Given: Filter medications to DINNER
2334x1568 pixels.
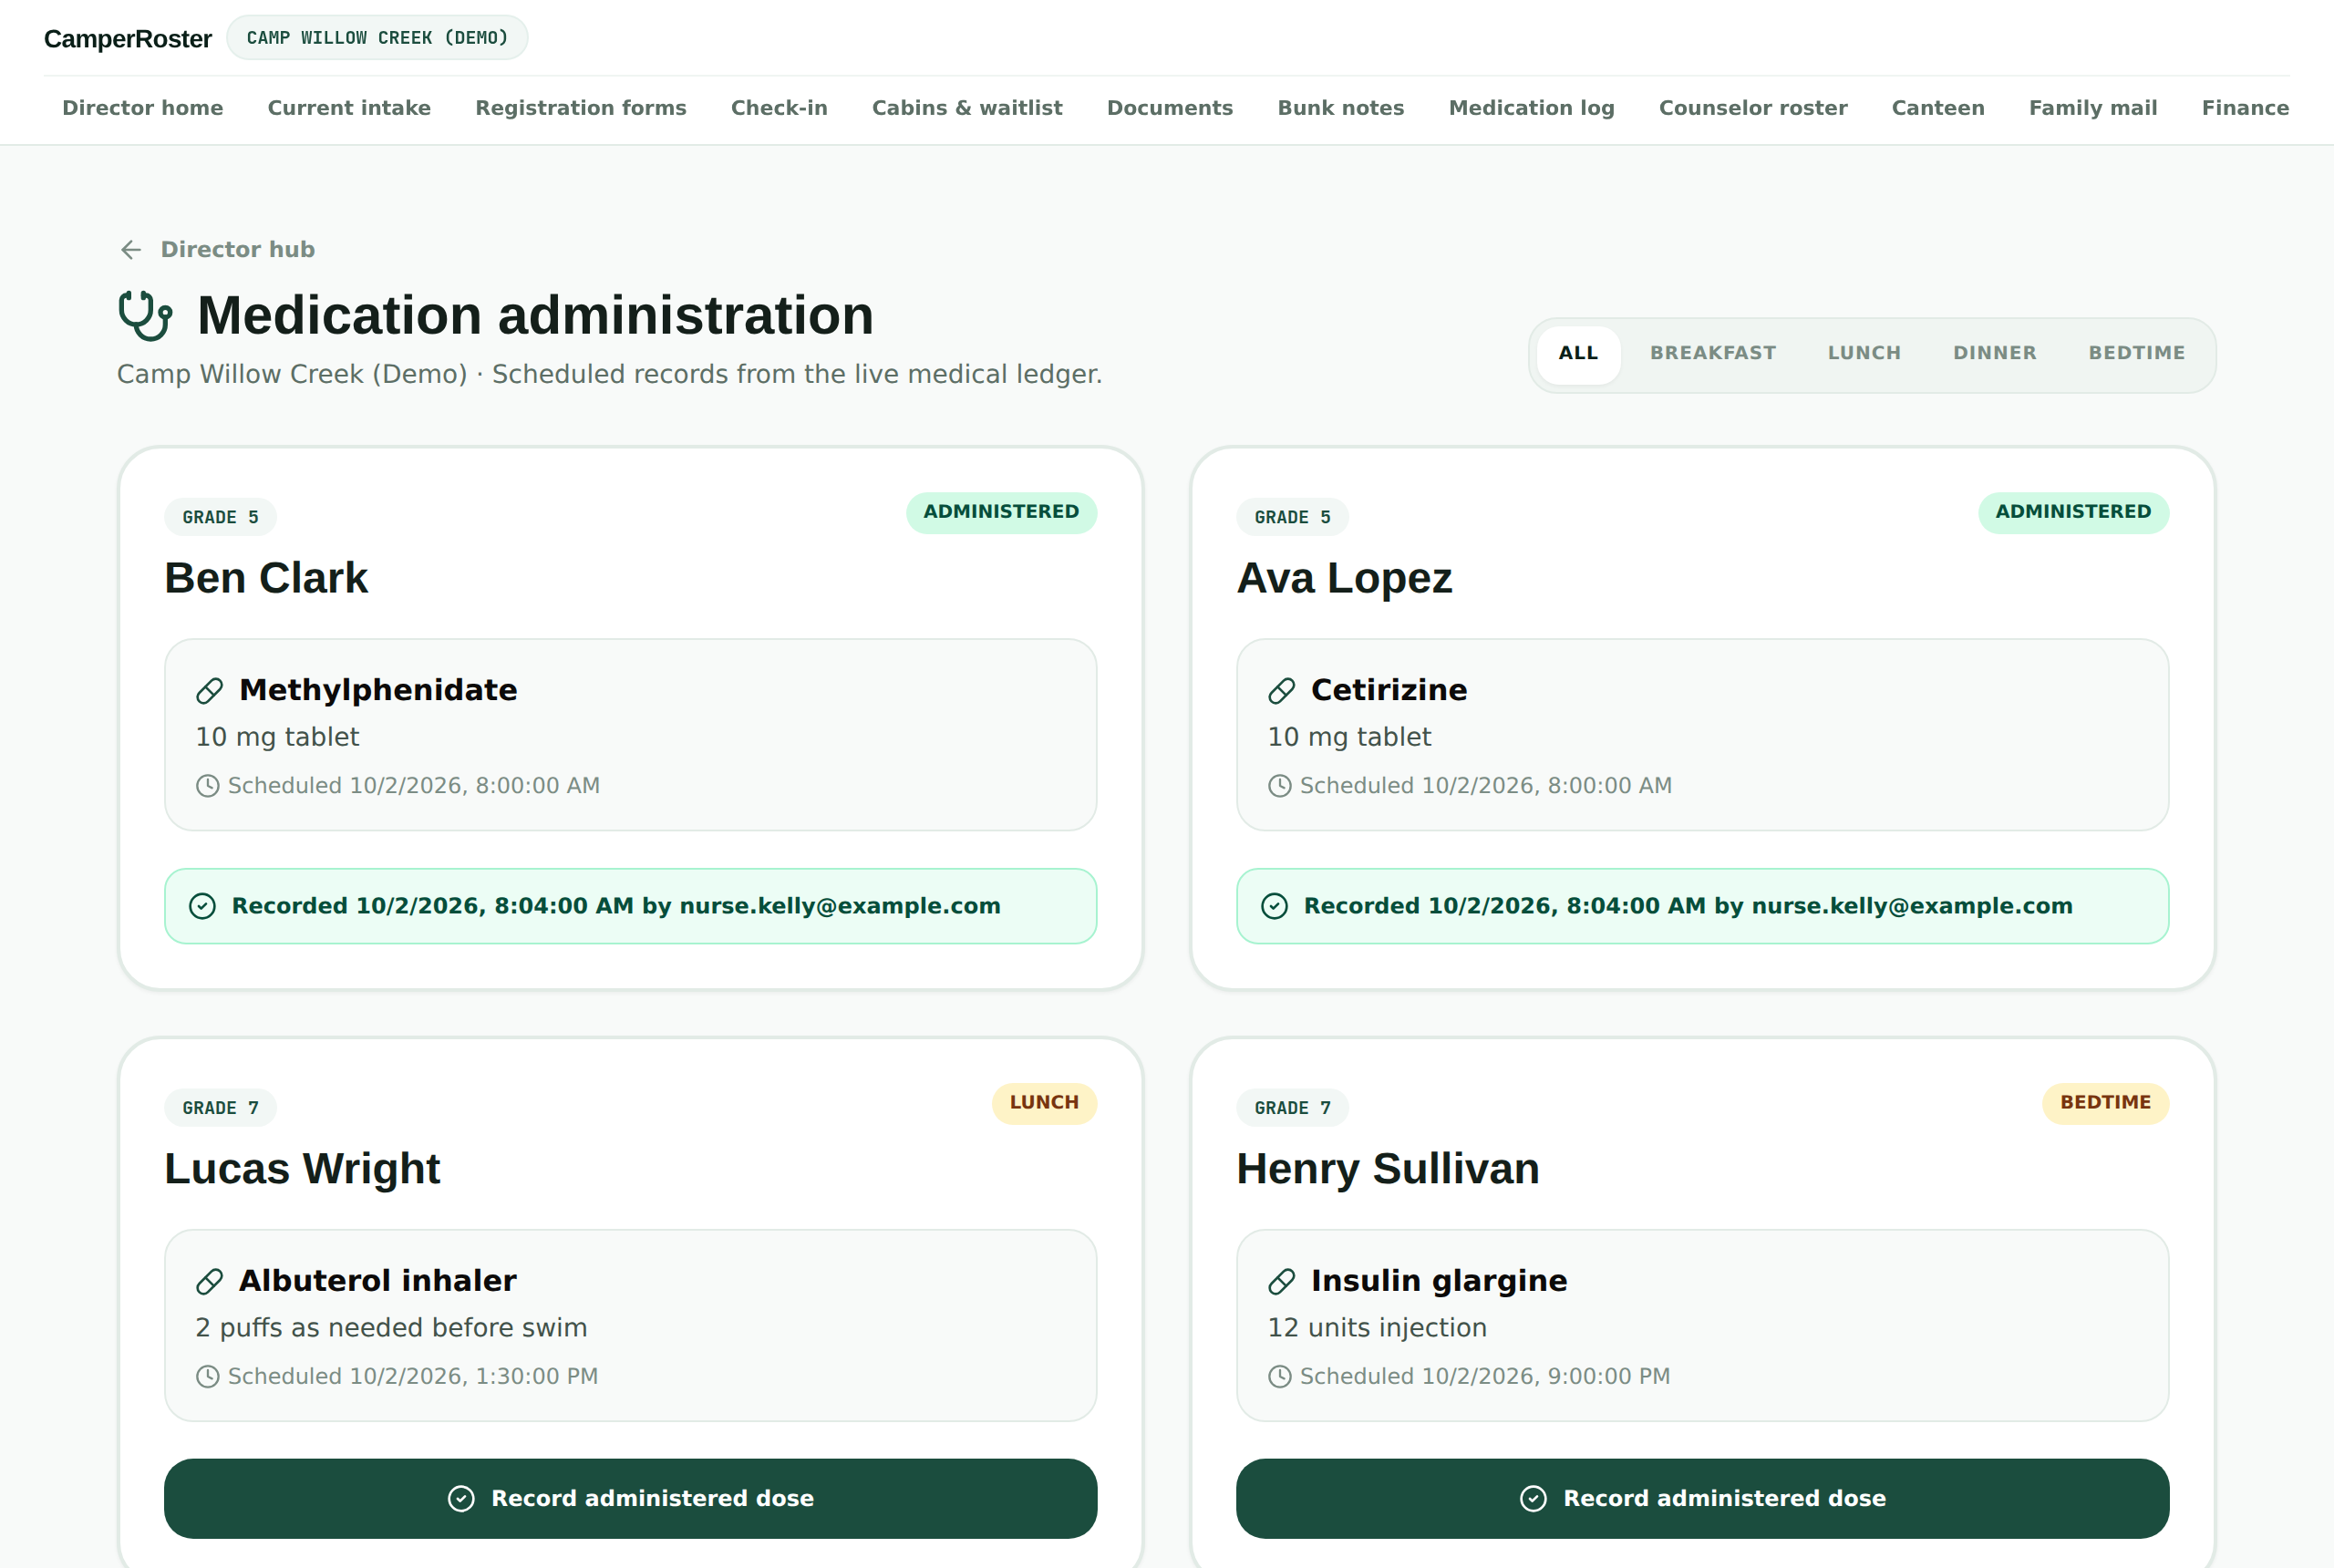Looking at the screenshot, I should (1994, 354).
